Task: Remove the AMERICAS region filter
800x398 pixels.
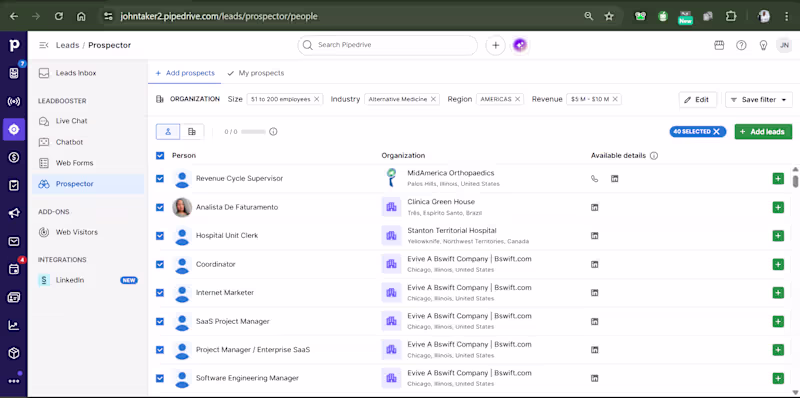Action: pyautogui.click(x=517, y=100)
